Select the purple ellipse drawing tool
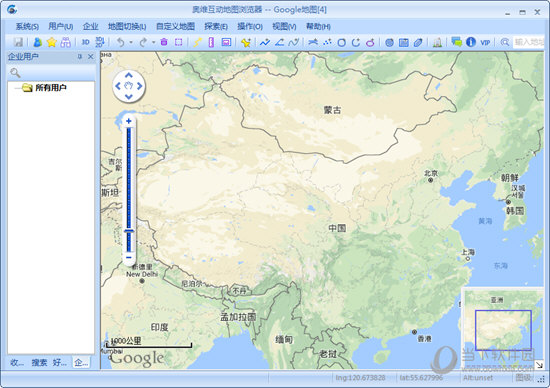The image size is (550, 388). [x=370, y=43]
